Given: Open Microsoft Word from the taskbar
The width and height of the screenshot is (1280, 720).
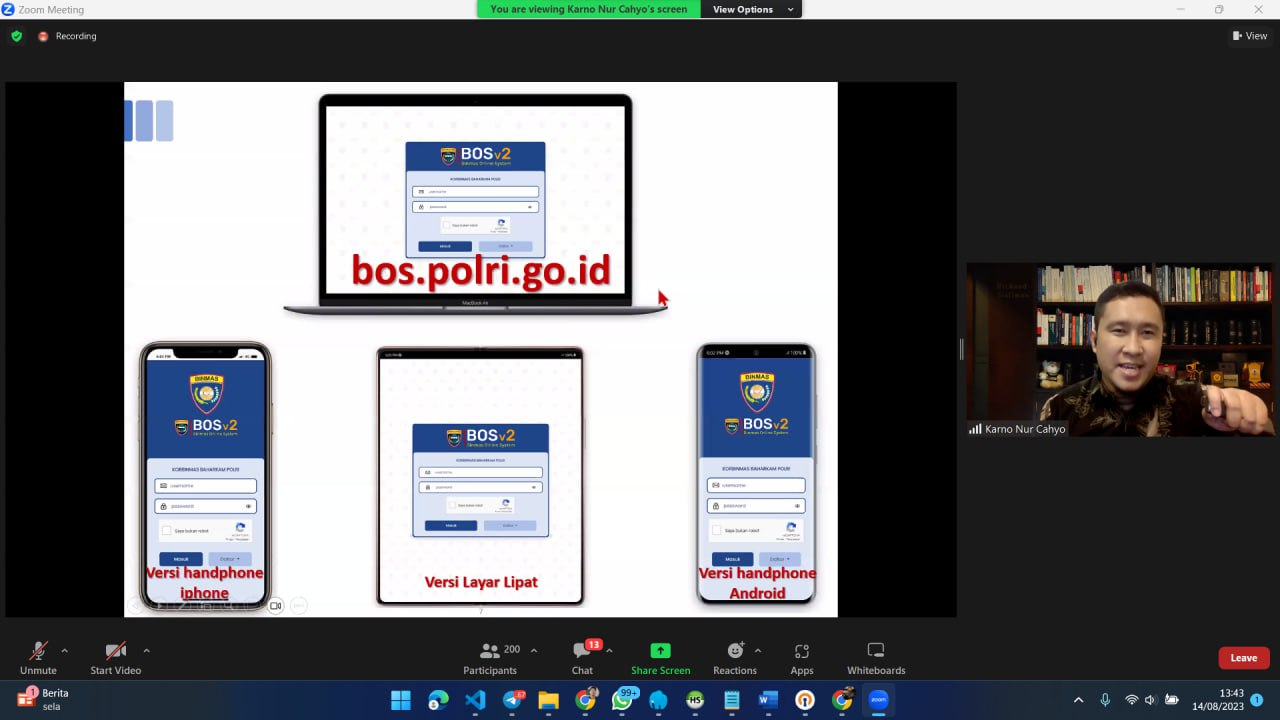Looking at the screenshot, I should click(x=768, y=700).
